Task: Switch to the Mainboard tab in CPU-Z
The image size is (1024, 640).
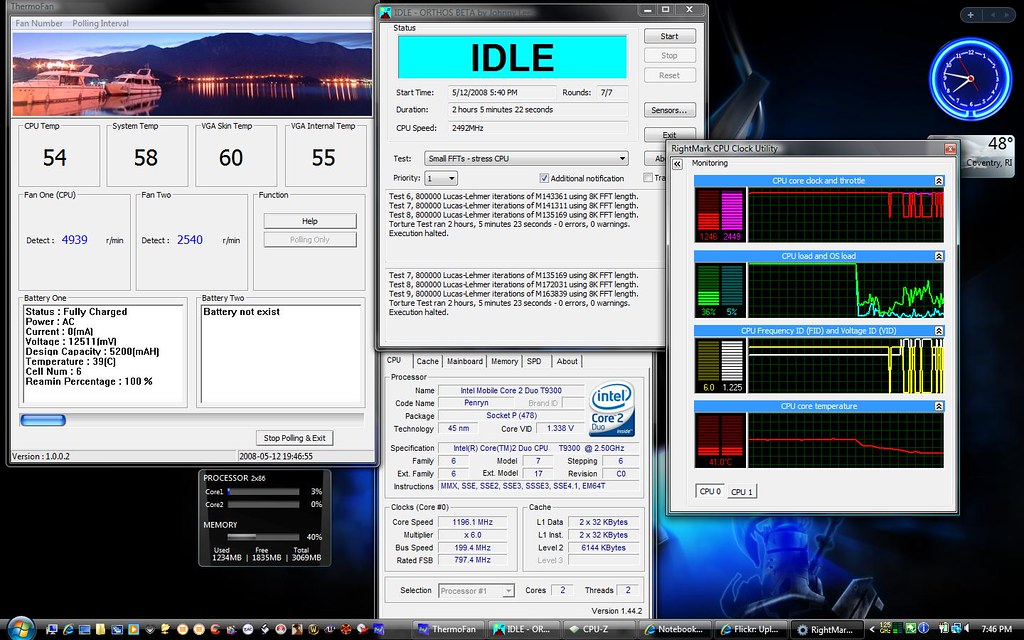Action: point(464,362)
